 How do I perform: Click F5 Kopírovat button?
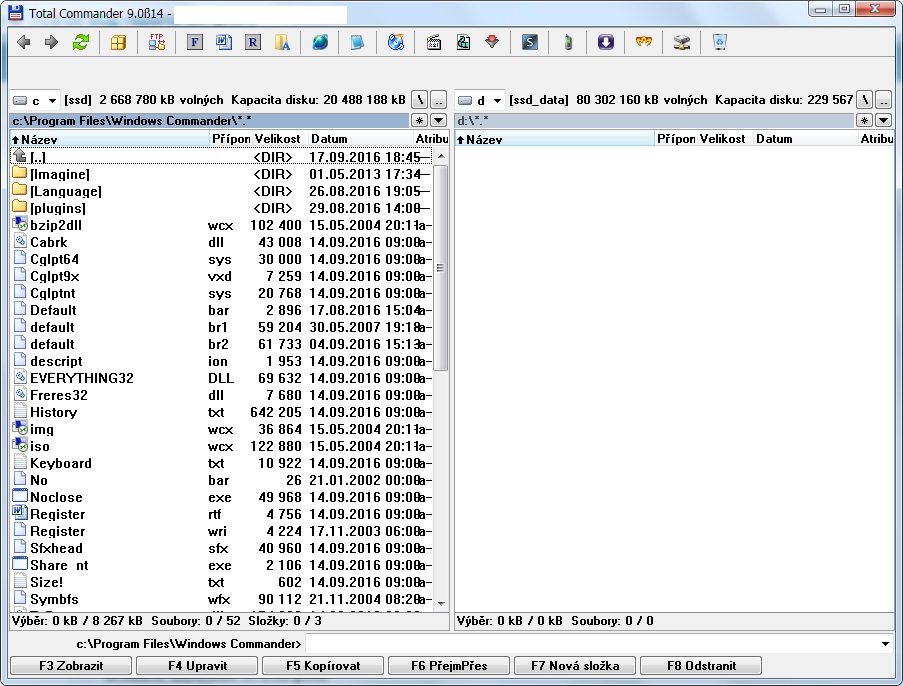pos(323,666)
